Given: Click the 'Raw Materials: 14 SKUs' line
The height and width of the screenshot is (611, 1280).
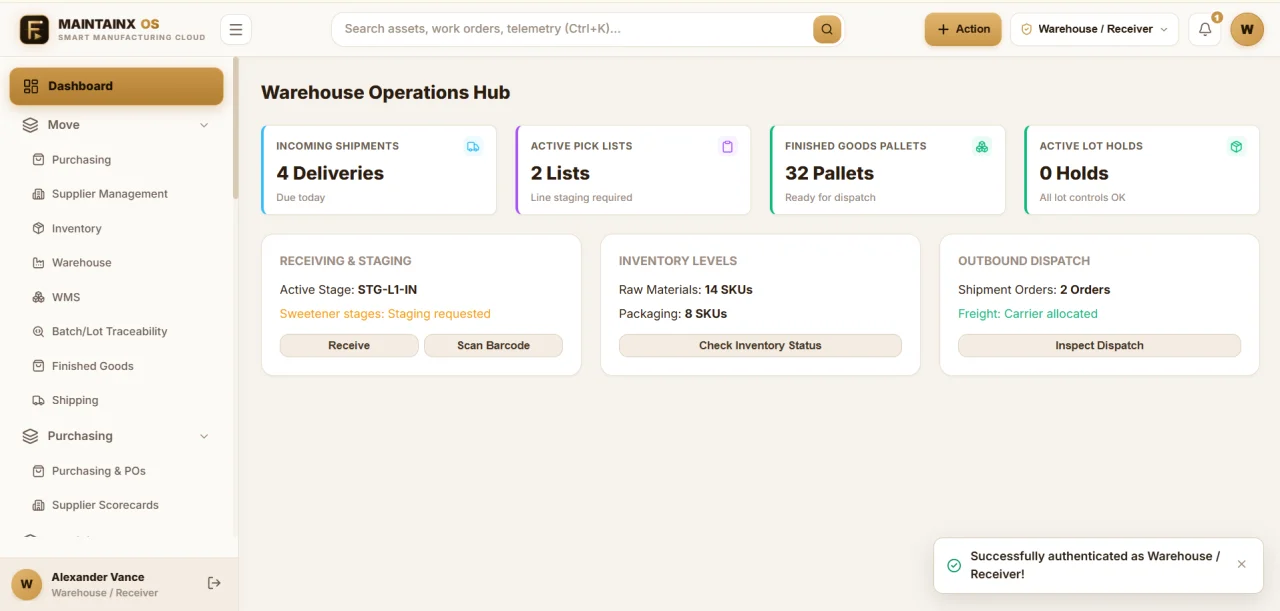Looking at the screenshot, I should click(x=686, y=290).
